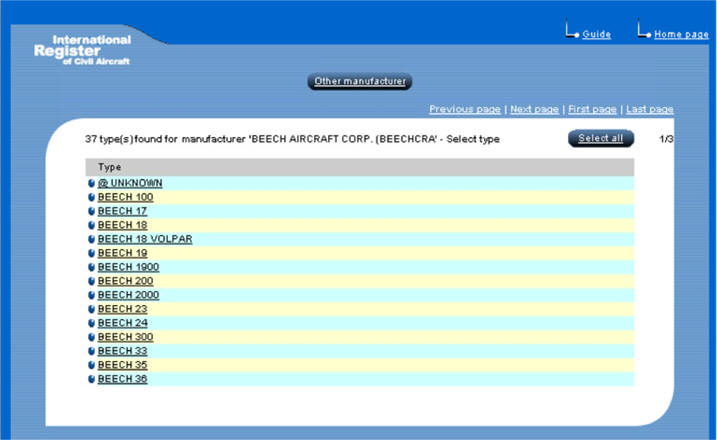The width and height of the screenshot is (717, 440).
Task: Click the Other manufacturer button
Action: pos(360,81)
